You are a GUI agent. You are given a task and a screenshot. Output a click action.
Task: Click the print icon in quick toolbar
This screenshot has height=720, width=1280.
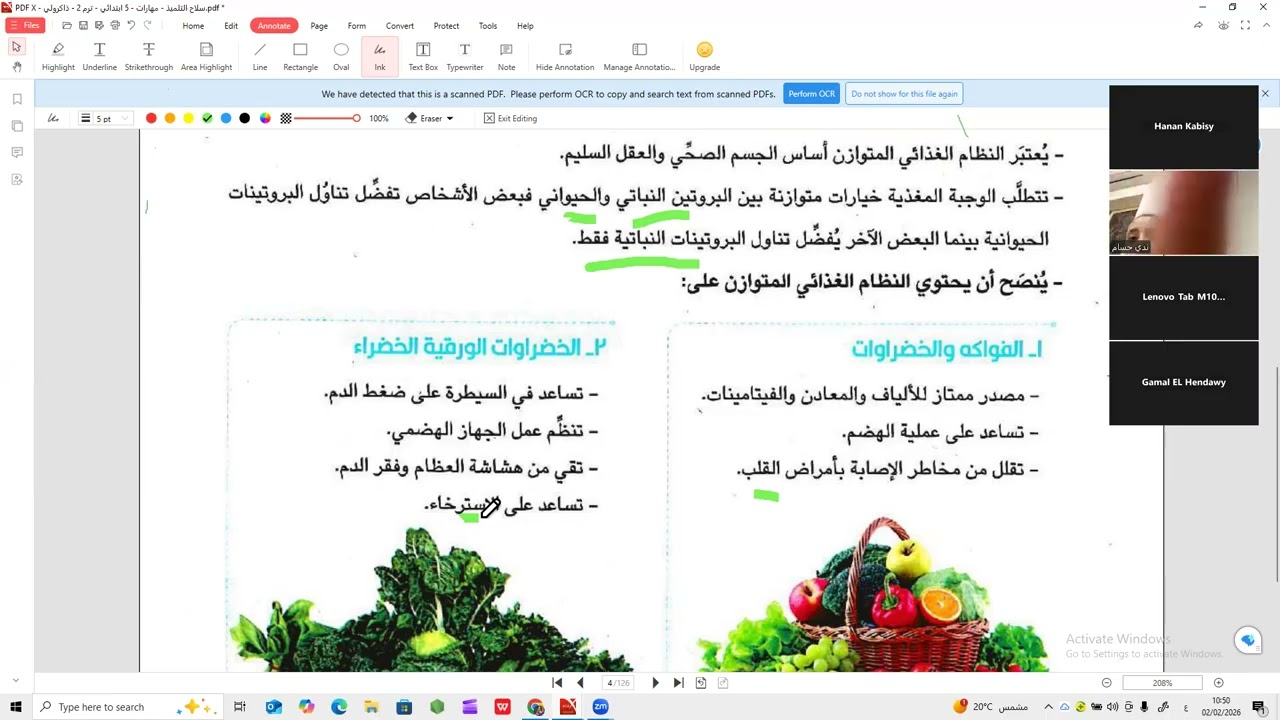pyautogui.click(x=115, y=25)
